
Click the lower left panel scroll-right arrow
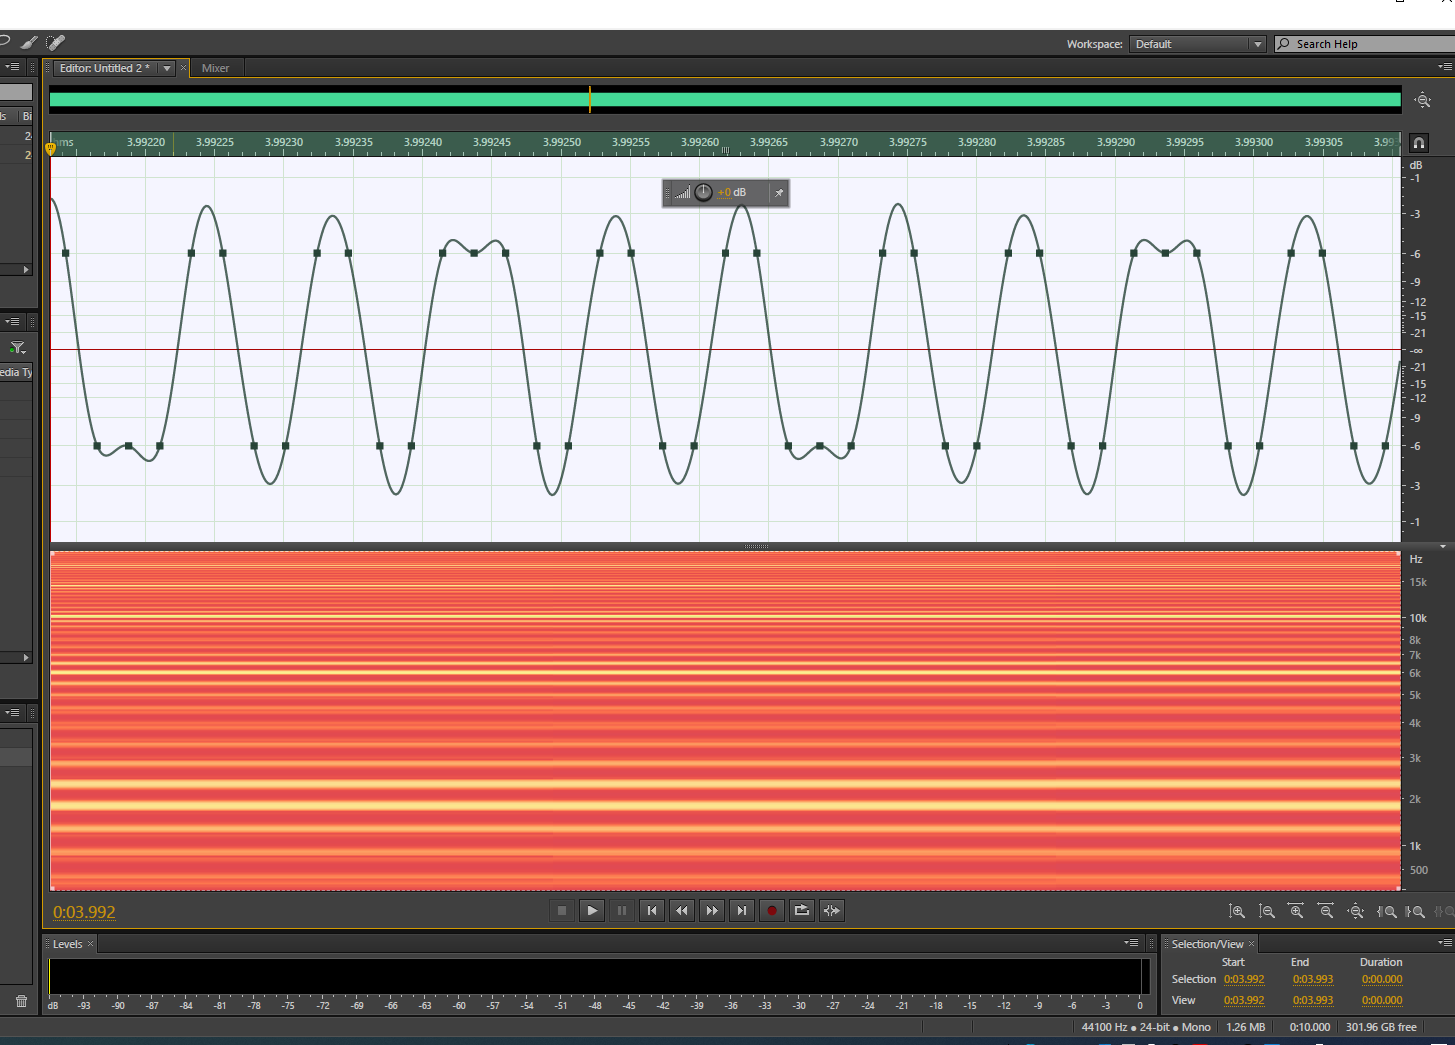26,657
